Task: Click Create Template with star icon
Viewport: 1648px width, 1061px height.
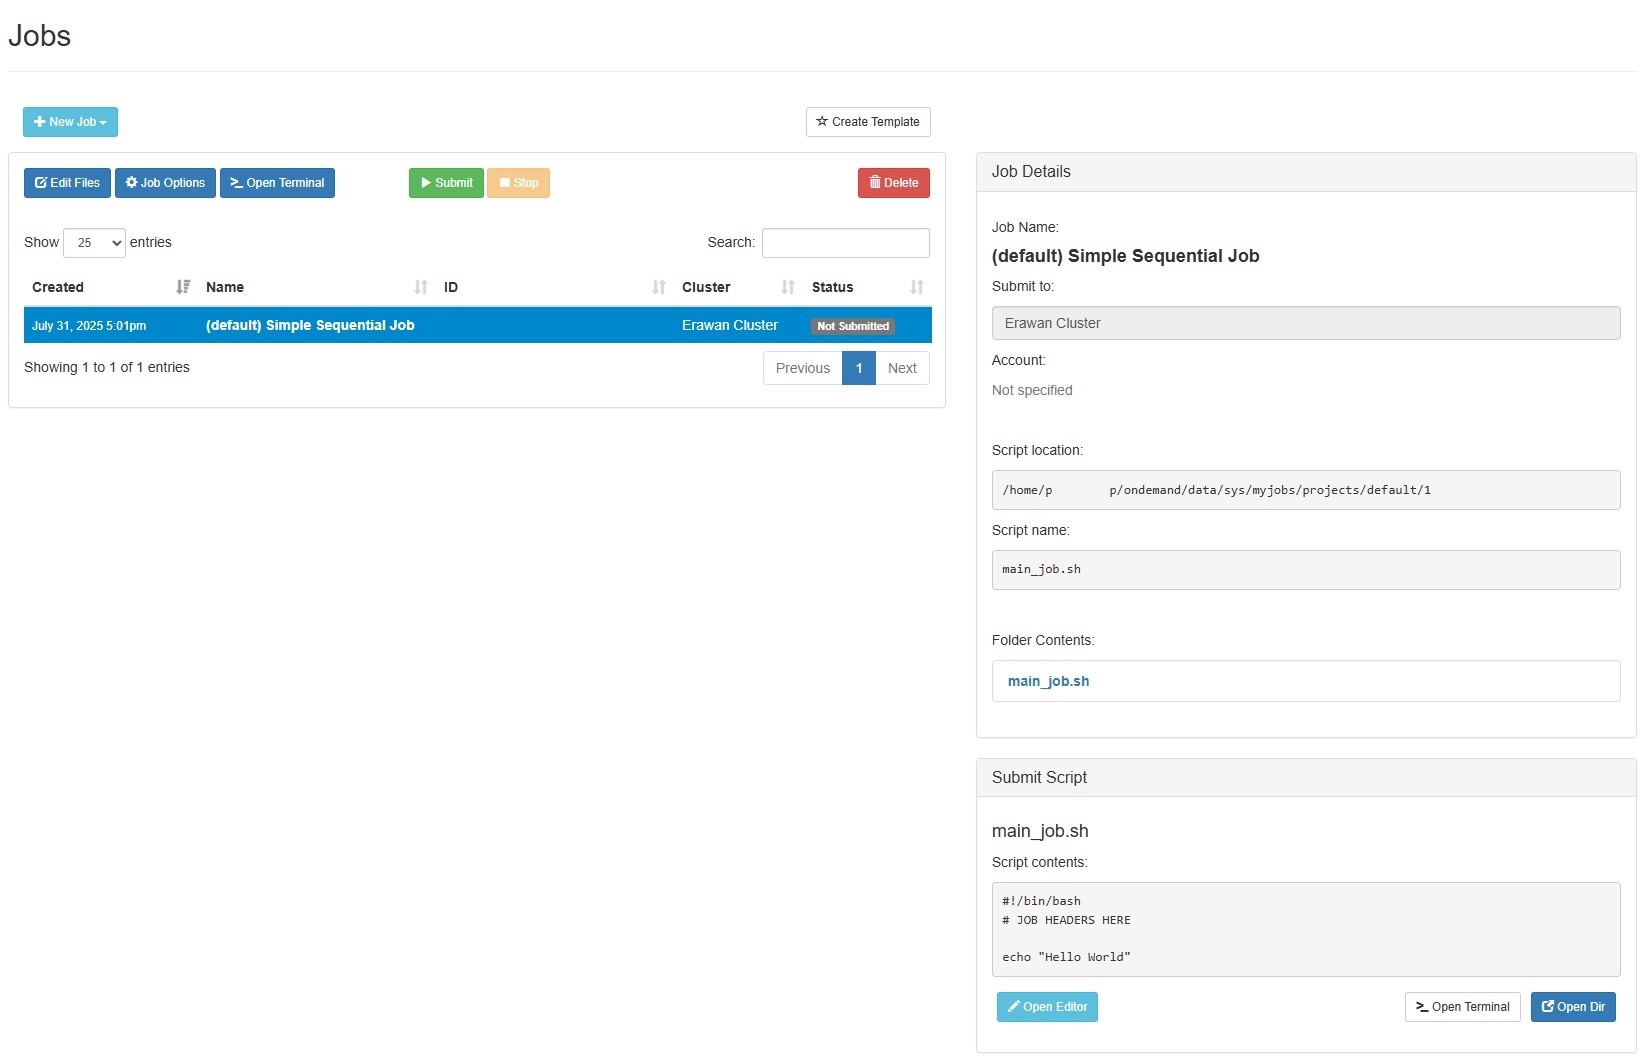Action: pyautogui.click(x=868, y=122)
